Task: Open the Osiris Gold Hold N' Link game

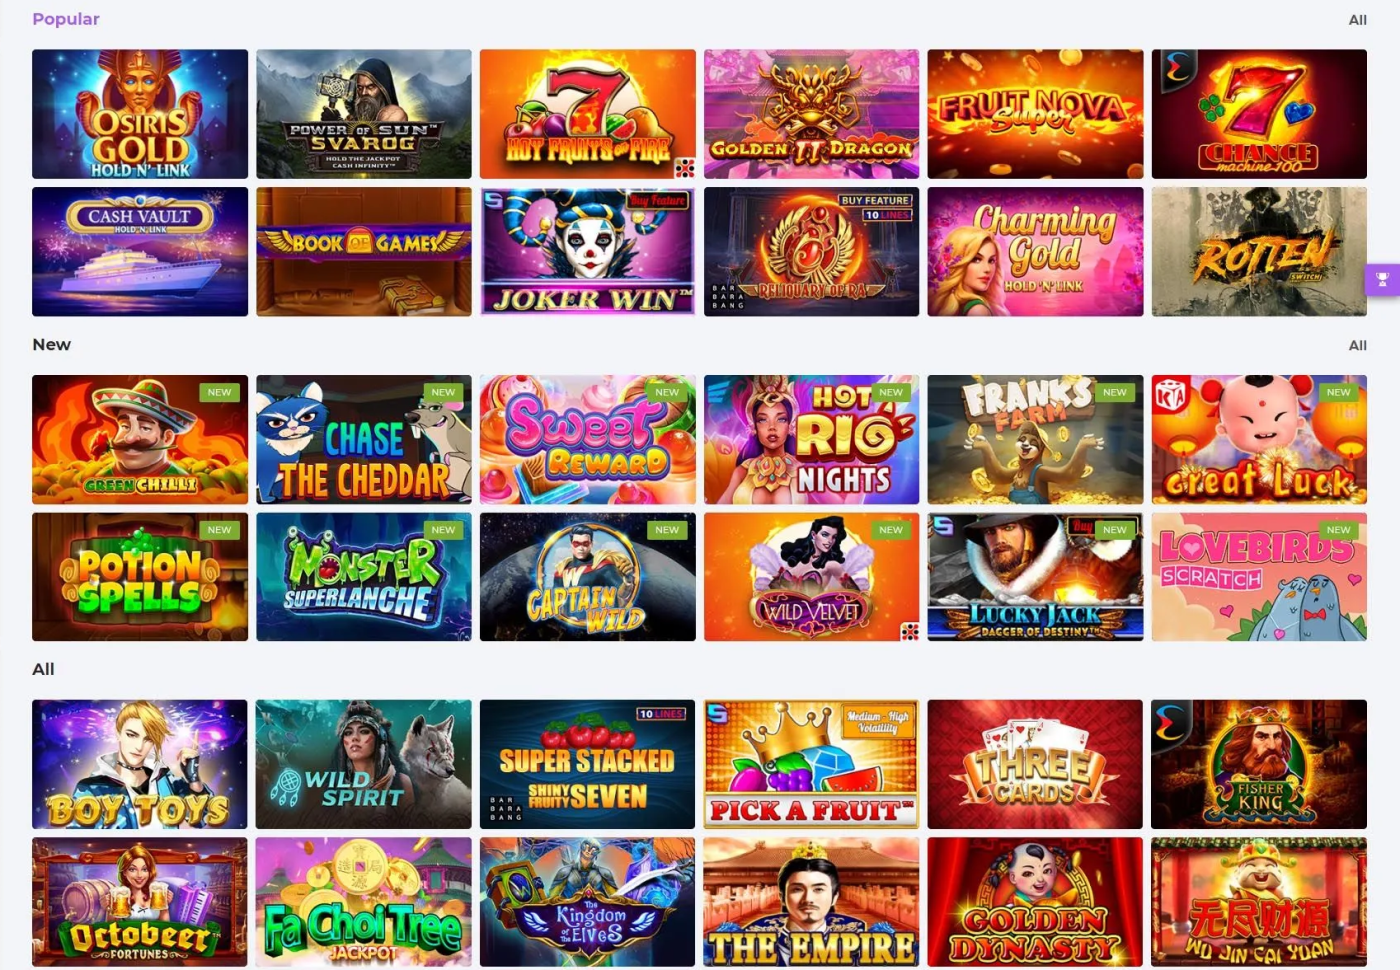Action: pos(140,114)
